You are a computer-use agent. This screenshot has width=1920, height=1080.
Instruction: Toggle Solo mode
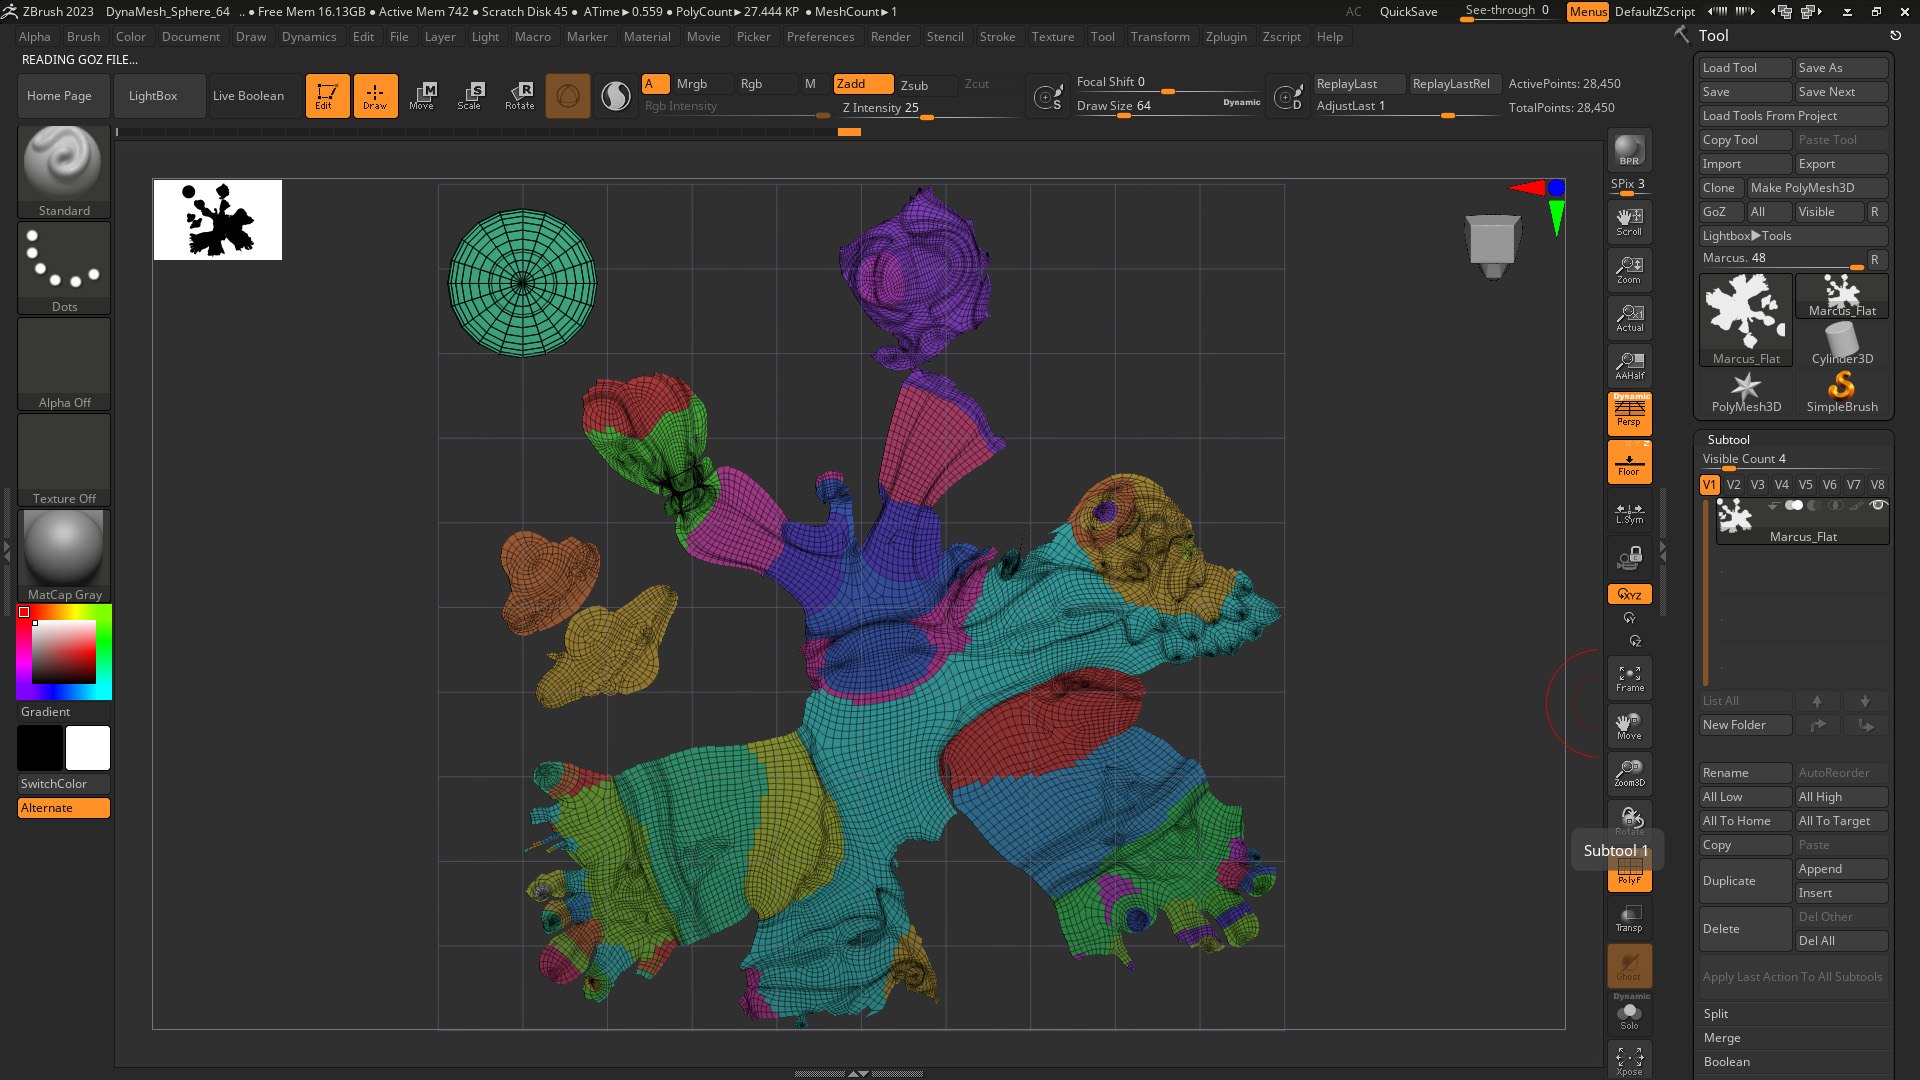pyautogui.click(x=1629, y=1015)
